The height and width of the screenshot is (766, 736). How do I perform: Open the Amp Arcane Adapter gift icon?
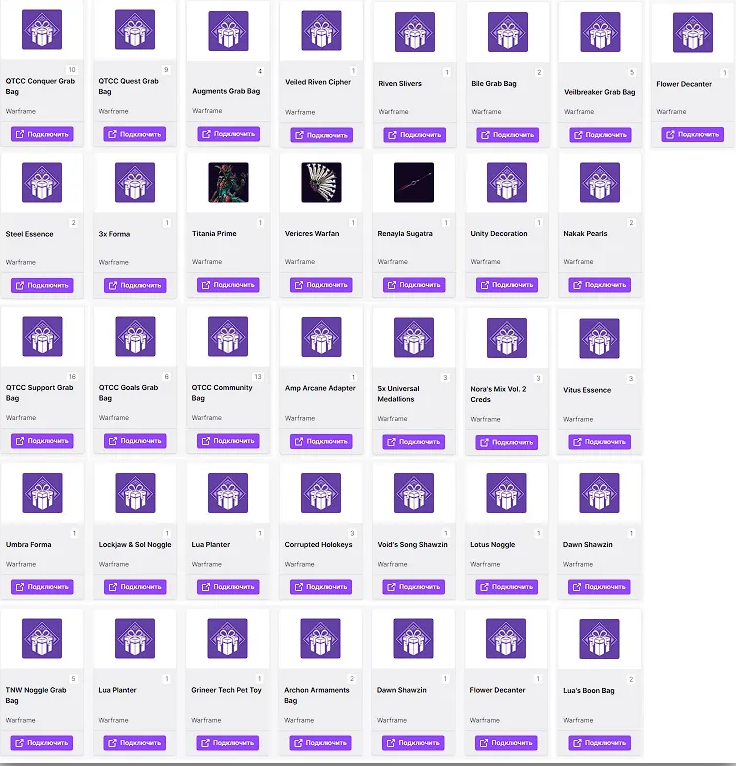pyautogui.click(x=321, y=337)
